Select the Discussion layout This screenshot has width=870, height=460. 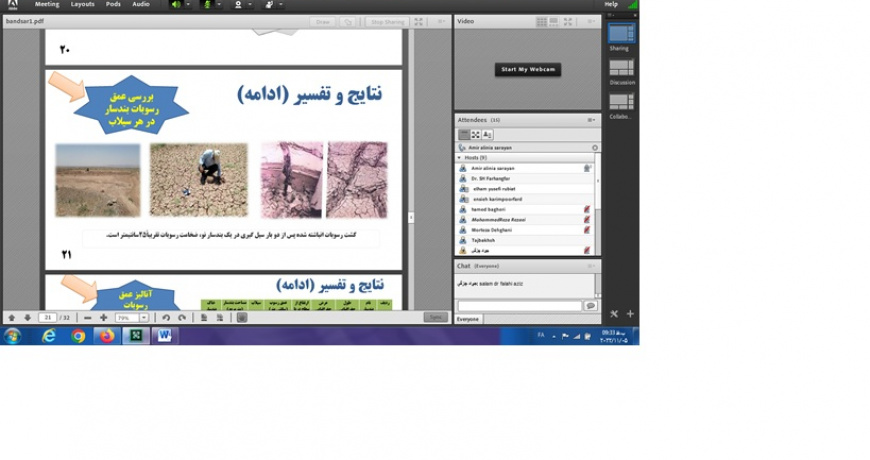tap(621, 68)
